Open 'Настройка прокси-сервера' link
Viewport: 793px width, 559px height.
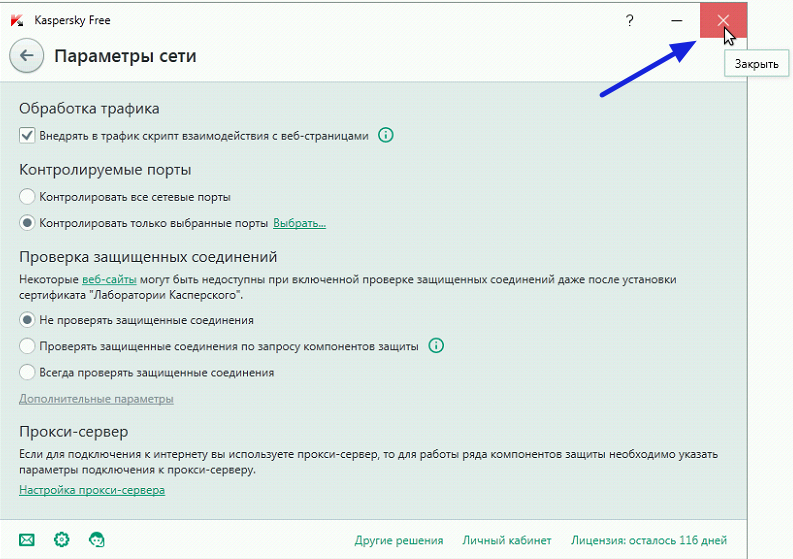point(92,490)
